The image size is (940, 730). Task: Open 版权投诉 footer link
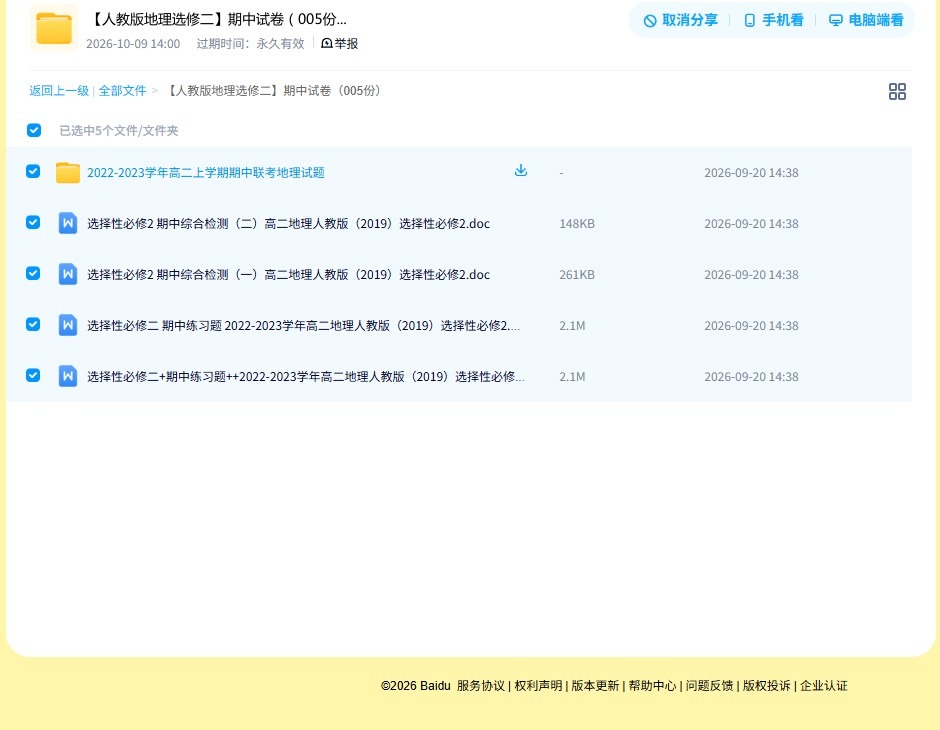[x=767, y=686]
